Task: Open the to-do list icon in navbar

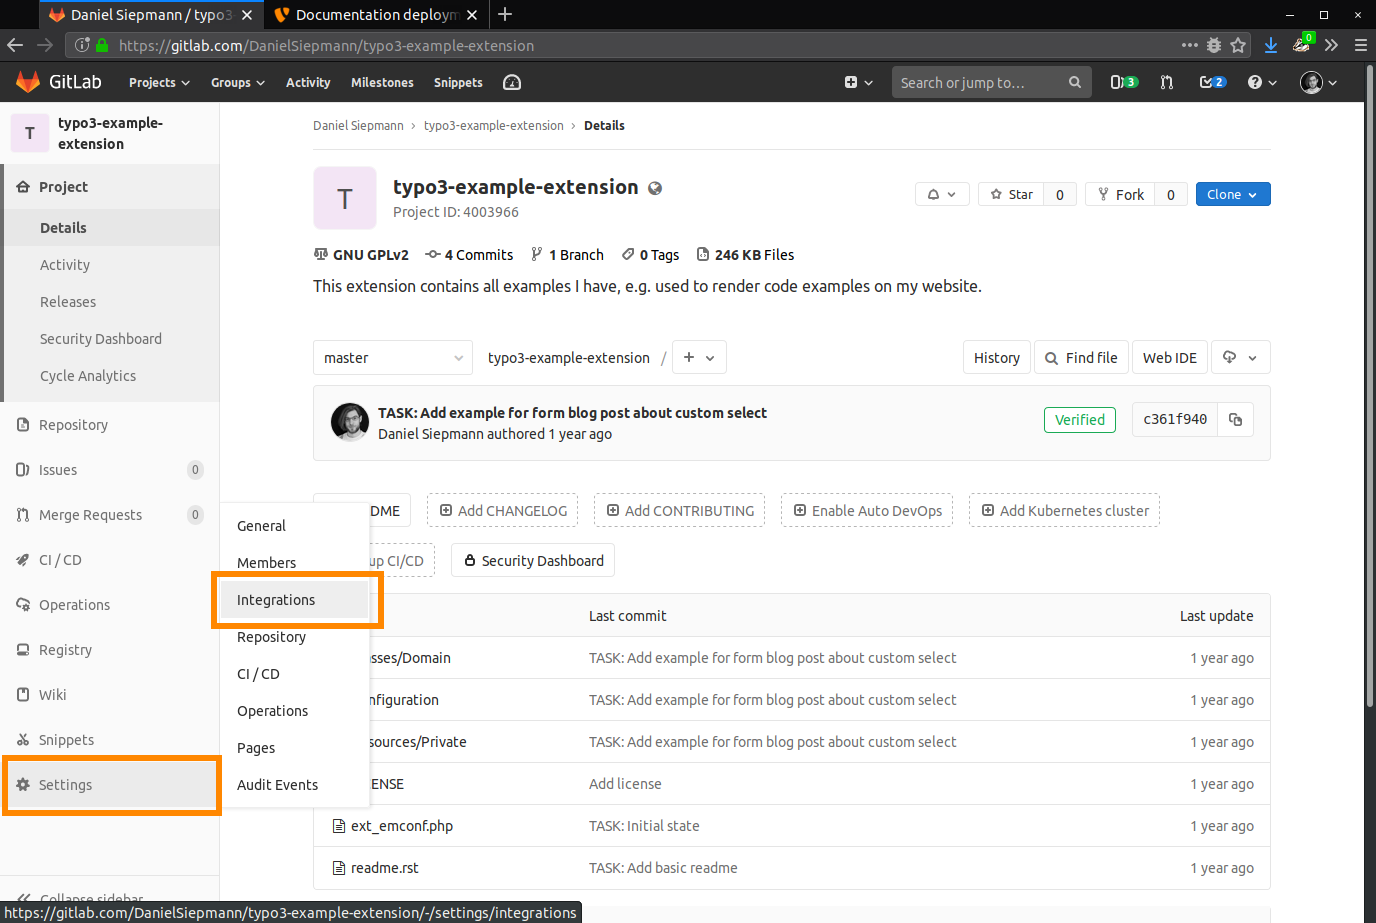Action: tap(1212, 82)
